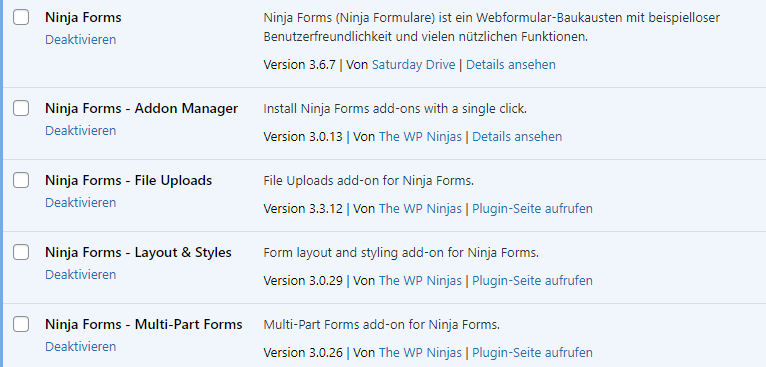Open The WP Ninjas link in File Uploads row
Image resolution: width=766 pixels, height=367 pixels.
[420, 209]
